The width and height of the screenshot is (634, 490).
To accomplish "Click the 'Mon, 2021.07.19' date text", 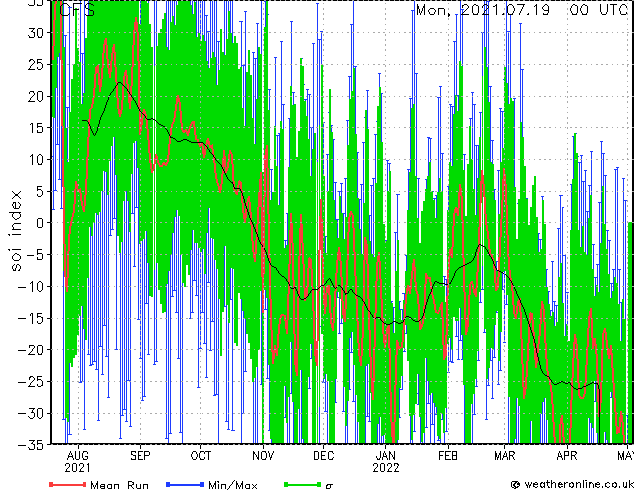I will (x=483, y=10).
